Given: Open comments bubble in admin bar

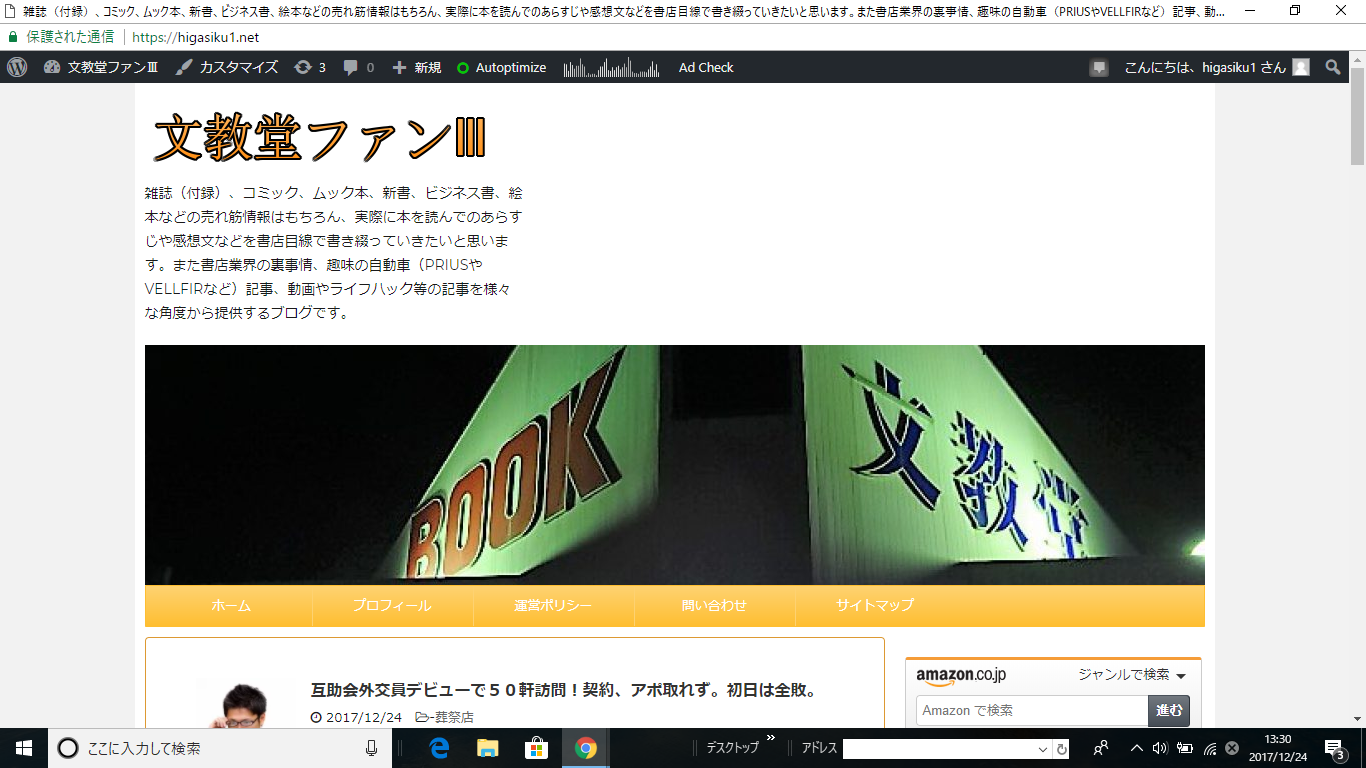Looking at the screenshot, I should coord(358,67).
